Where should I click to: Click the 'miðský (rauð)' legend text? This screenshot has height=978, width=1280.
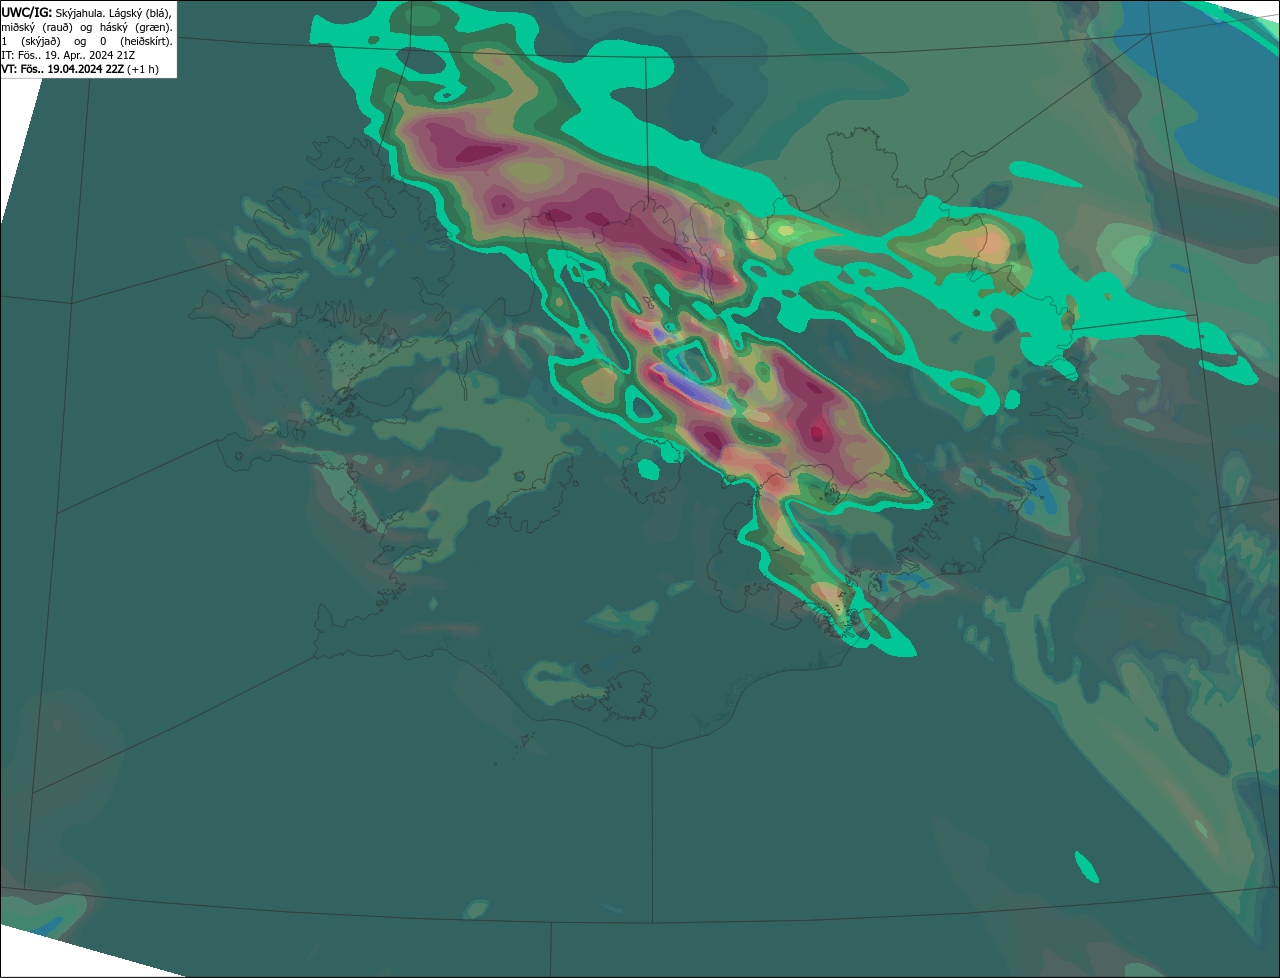click(x=36, y=28)
